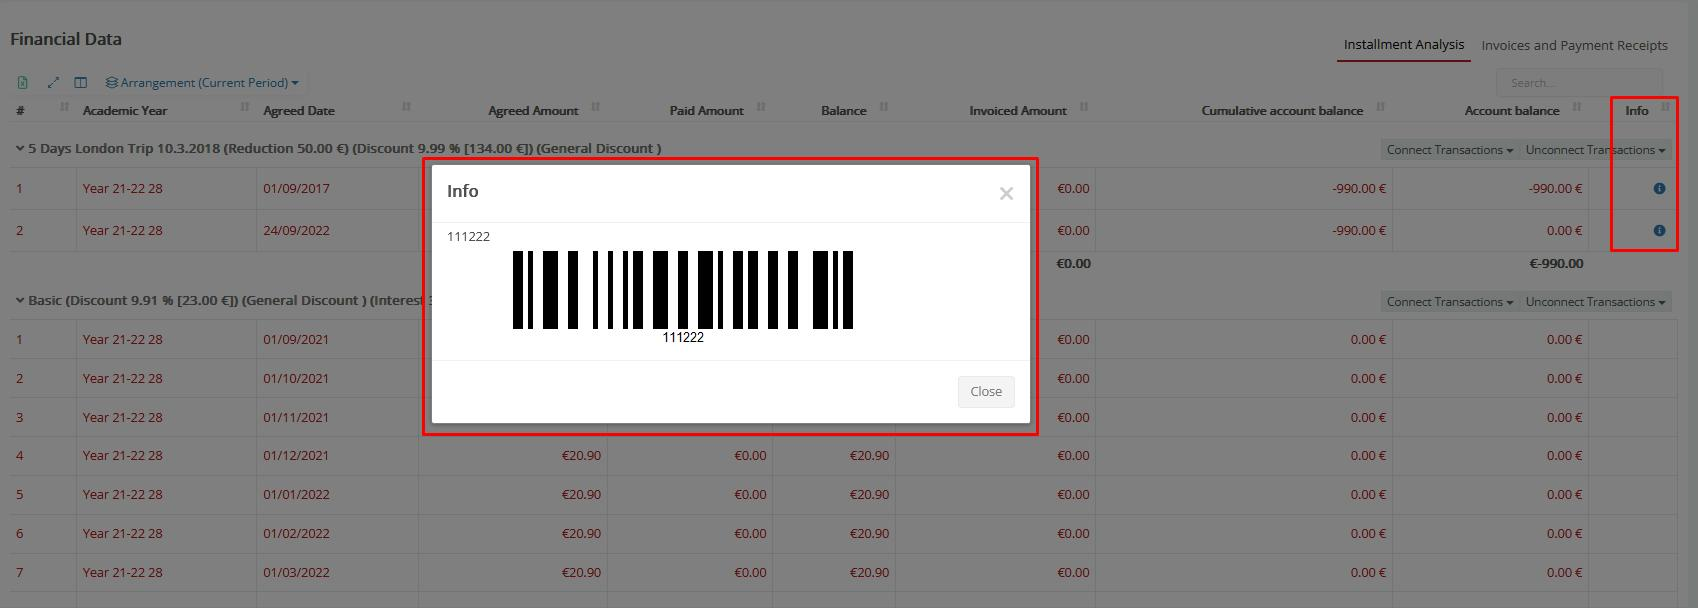Click 111222 text above the barcode
Viewport: 1698px width, 608px height.
click(468, 237)
